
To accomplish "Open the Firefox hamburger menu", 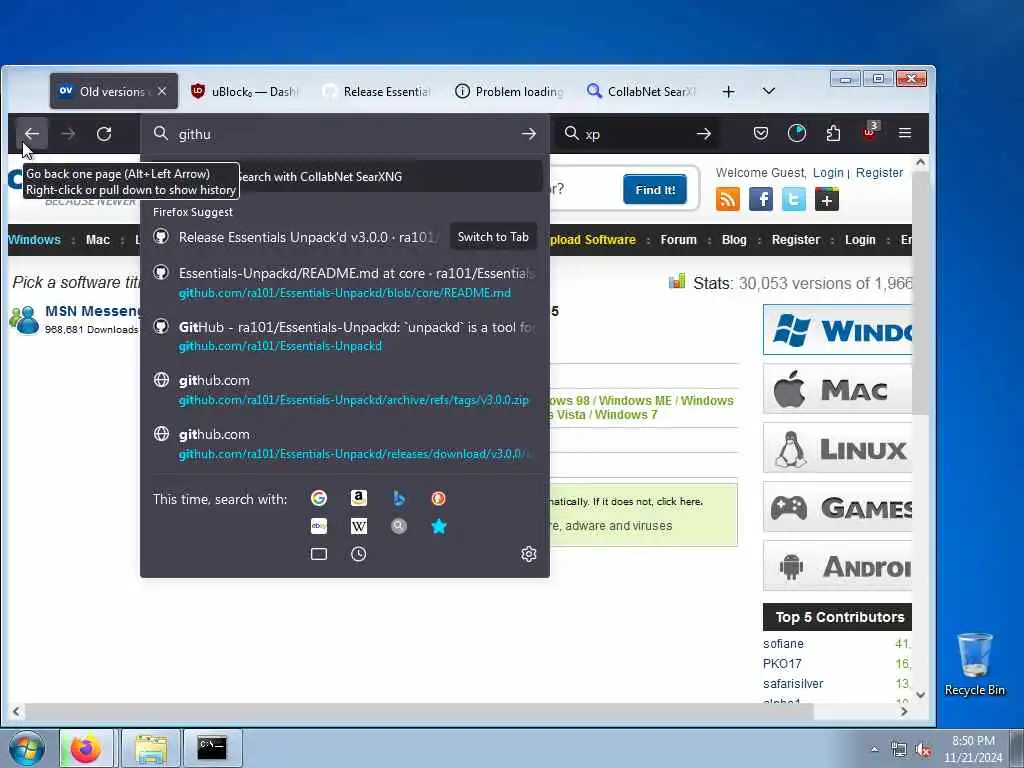I will point(904,133).
